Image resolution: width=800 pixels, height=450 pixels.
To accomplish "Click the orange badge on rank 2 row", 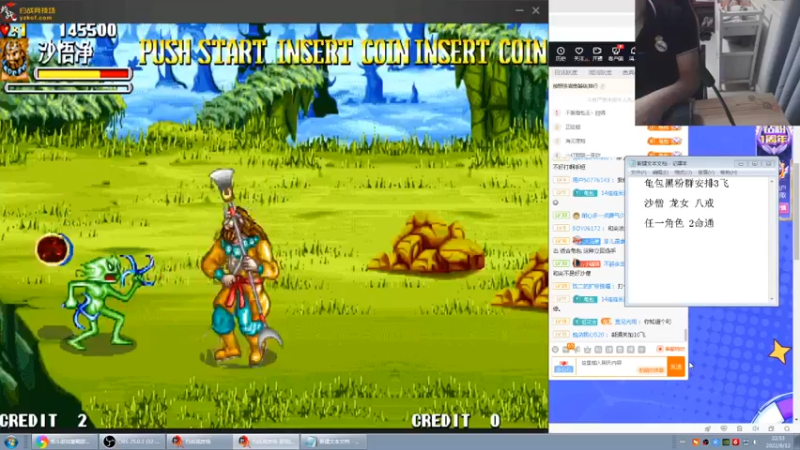I will pyautogui.click(x=665, y=127).
